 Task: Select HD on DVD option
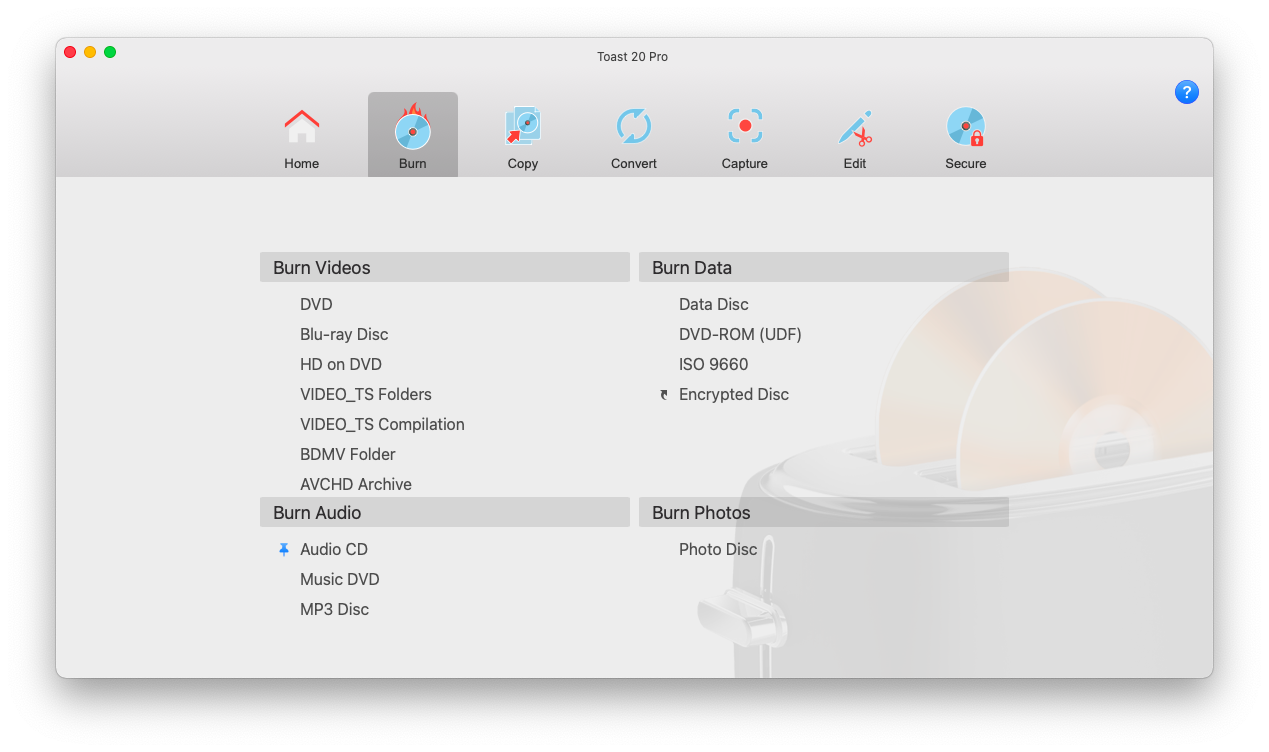341,364
